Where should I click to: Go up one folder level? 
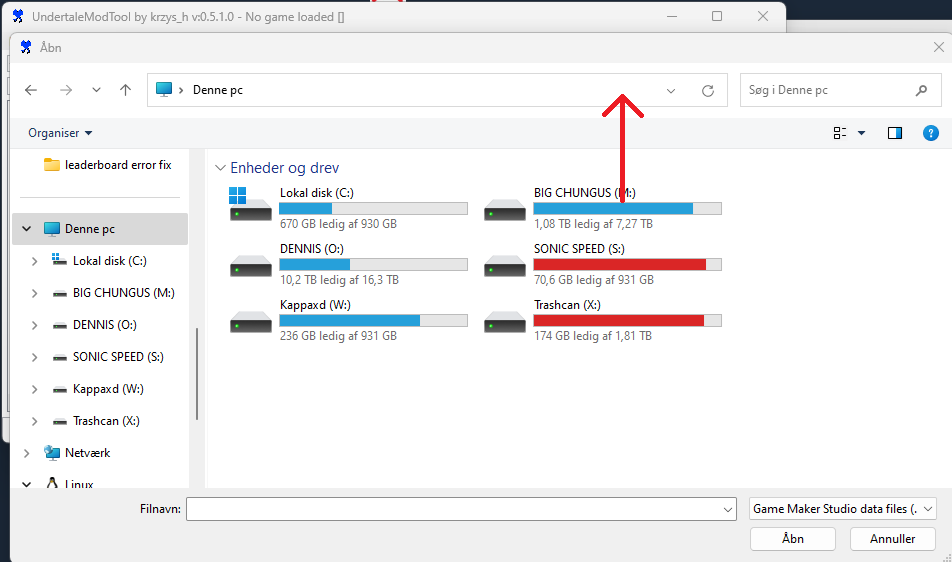[125, 90]
